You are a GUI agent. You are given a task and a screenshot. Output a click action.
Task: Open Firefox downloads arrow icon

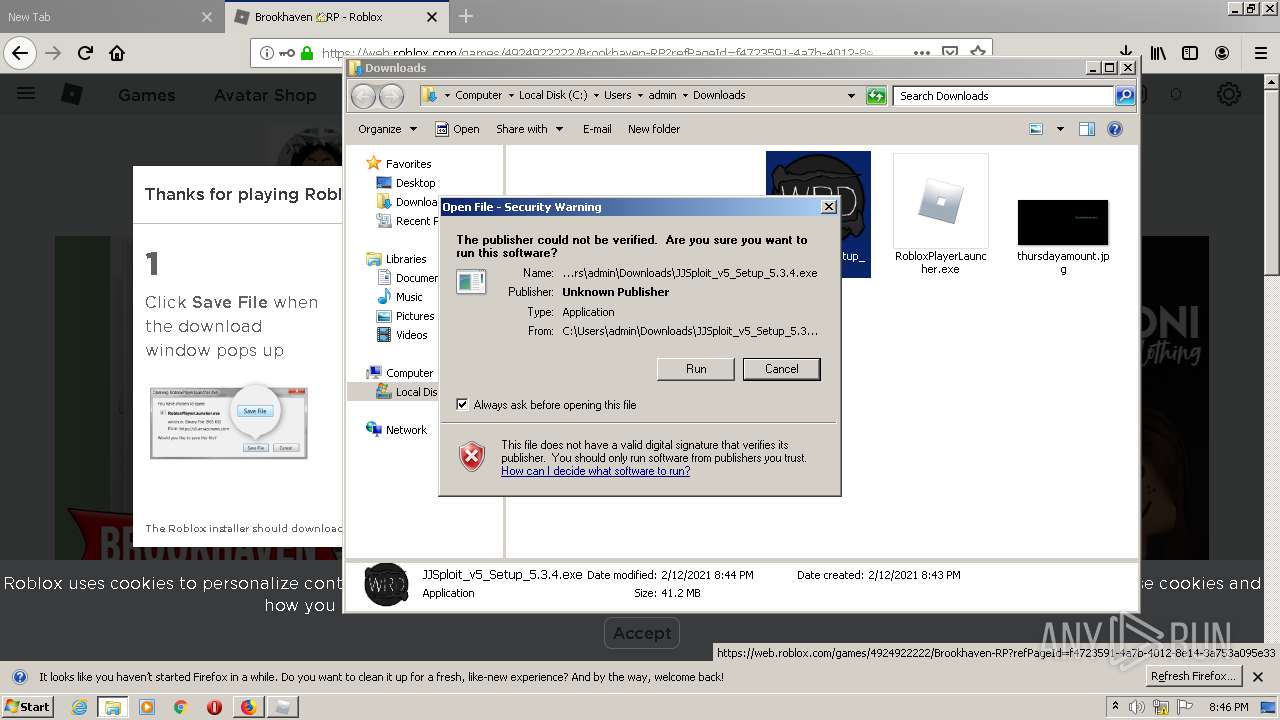pyautogui.click(x=1125, y=53)
